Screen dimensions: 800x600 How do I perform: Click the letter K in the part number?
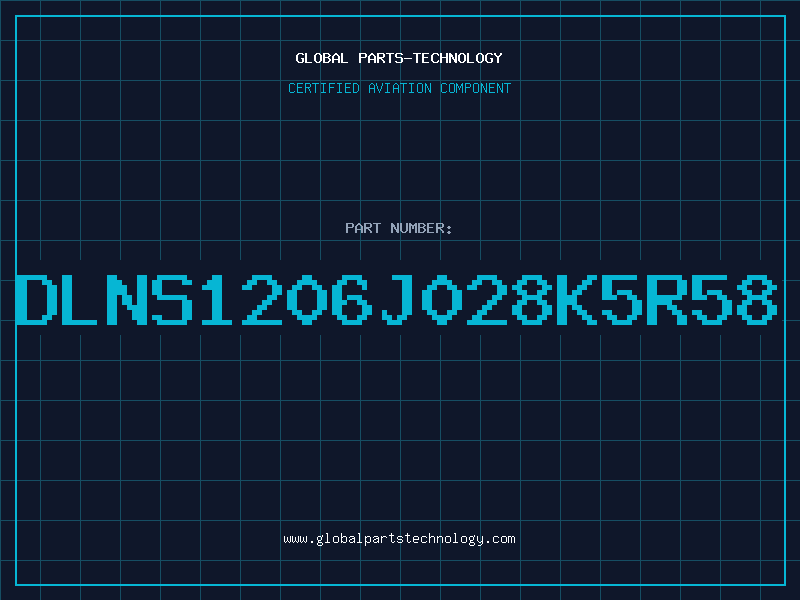coord(577,299)
